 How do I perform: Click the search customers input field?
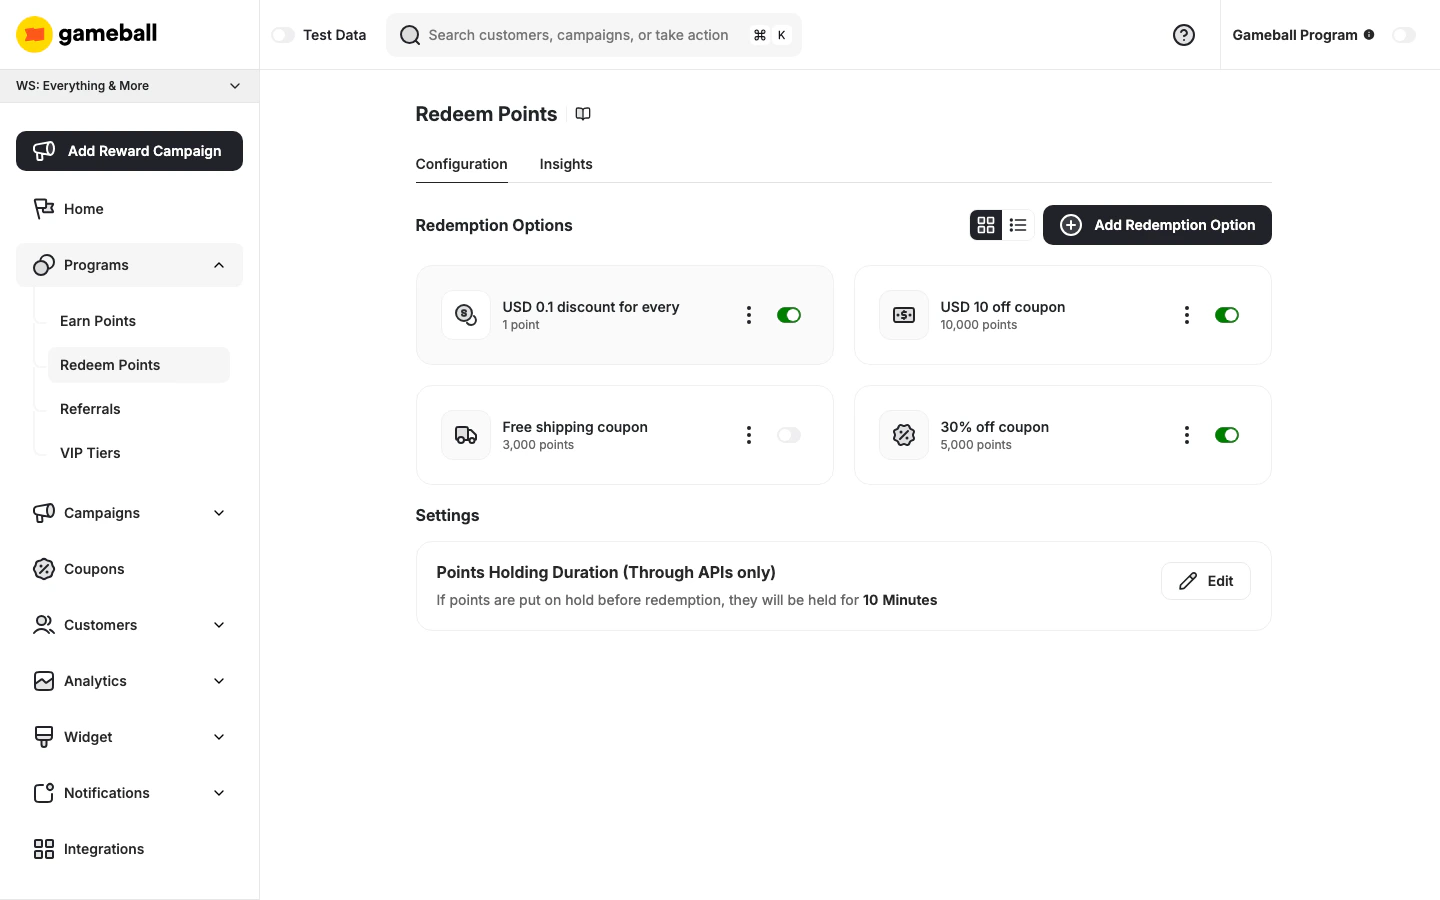594,35
